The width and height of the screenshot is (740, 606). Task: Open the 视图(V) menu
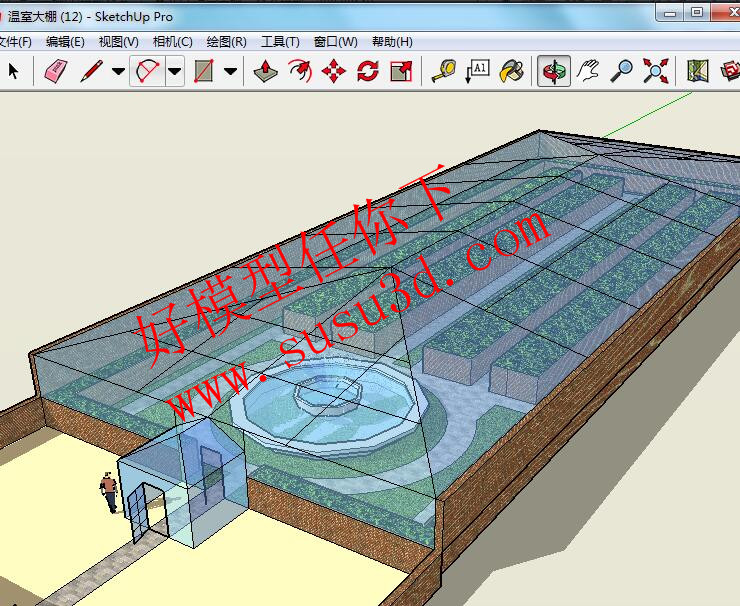click(x=118, y=42)
